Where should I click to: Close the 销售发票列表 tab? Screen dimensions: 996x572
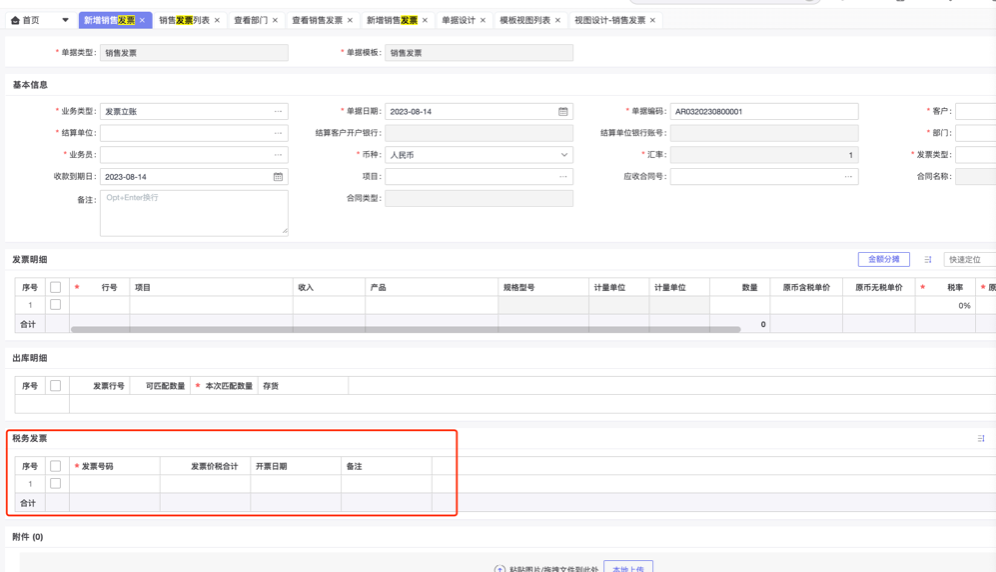tap(217, 20)
